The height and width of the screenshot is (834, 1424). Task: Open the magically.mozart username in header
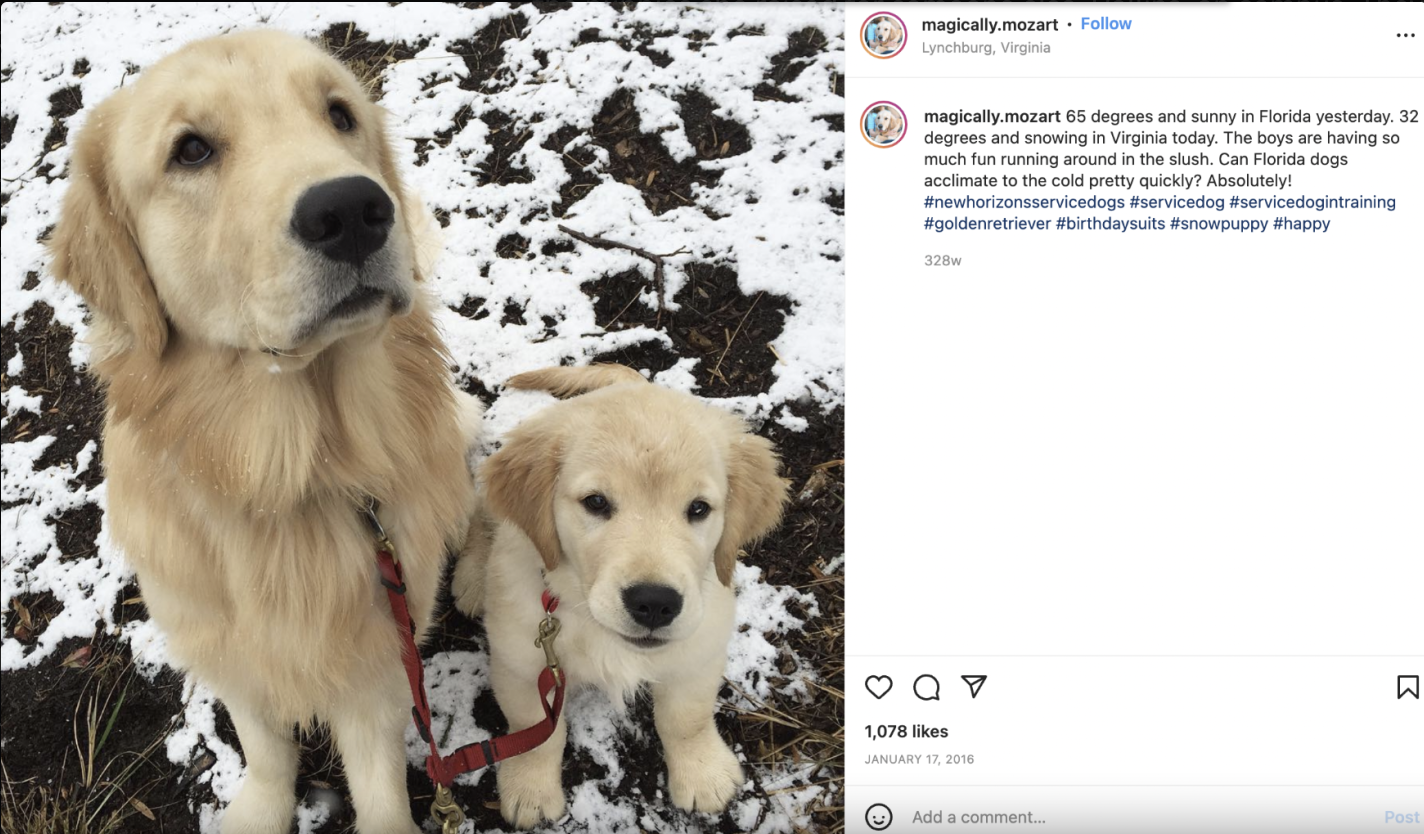click(990, 24)
